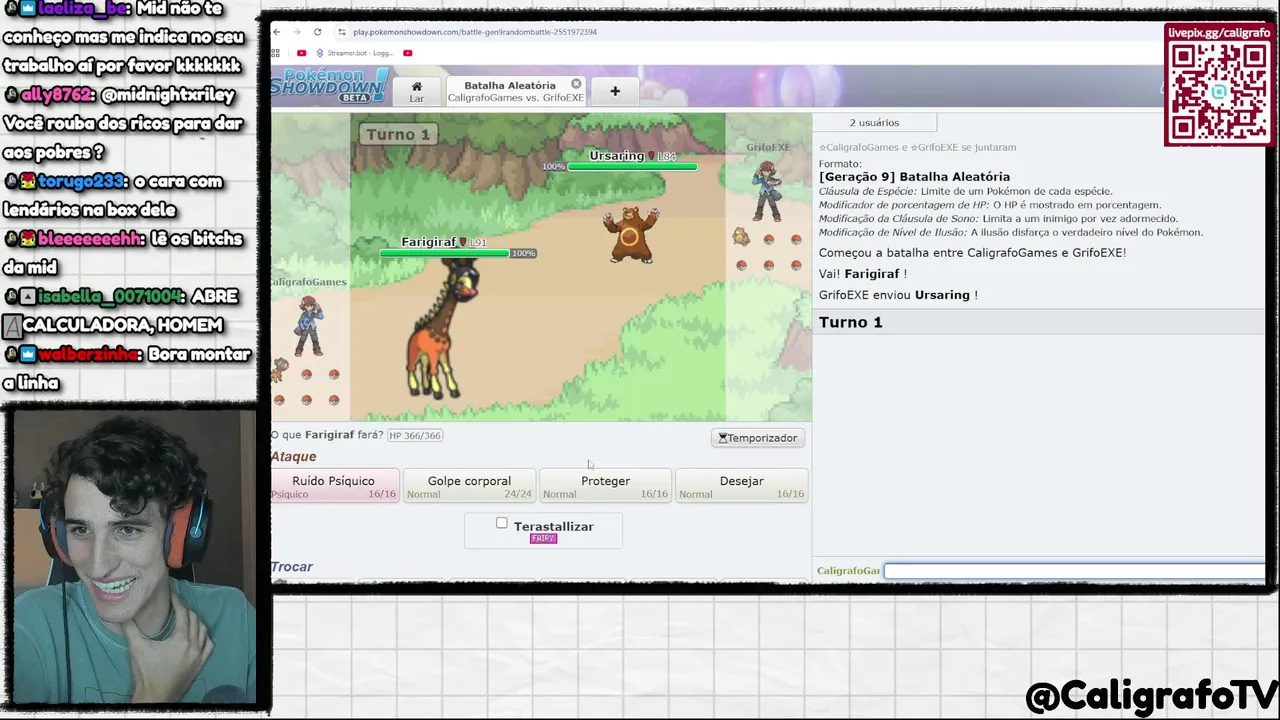Screen dimensions: 1280x720
Task: Open a new room with the plus tab
Action: [615, 91]
